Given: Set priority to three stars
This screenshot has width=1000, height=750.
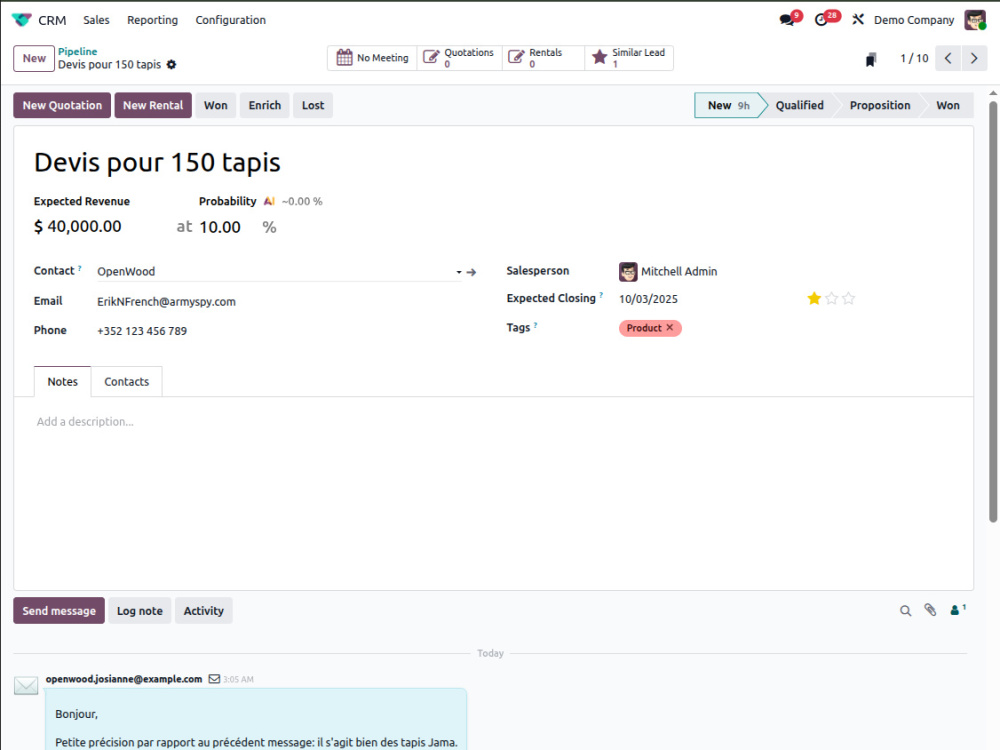Looking at the screenshot, I should click(848, 298).
